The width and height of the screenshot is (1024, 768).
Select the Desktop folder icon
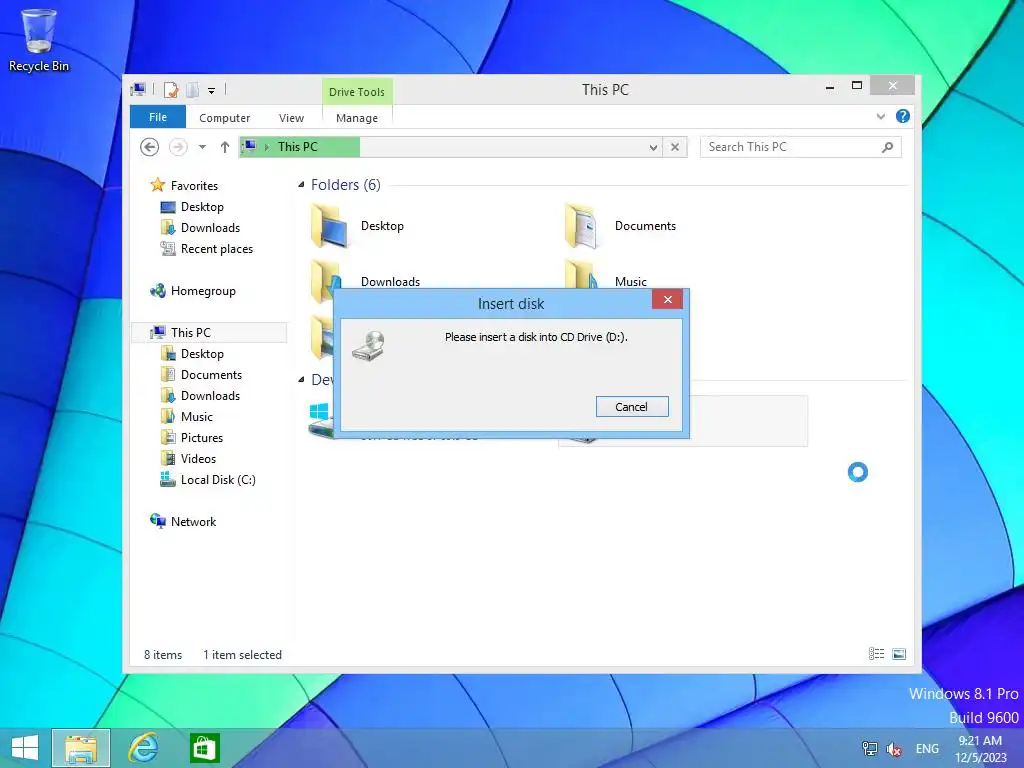click(x=329, y=226)
